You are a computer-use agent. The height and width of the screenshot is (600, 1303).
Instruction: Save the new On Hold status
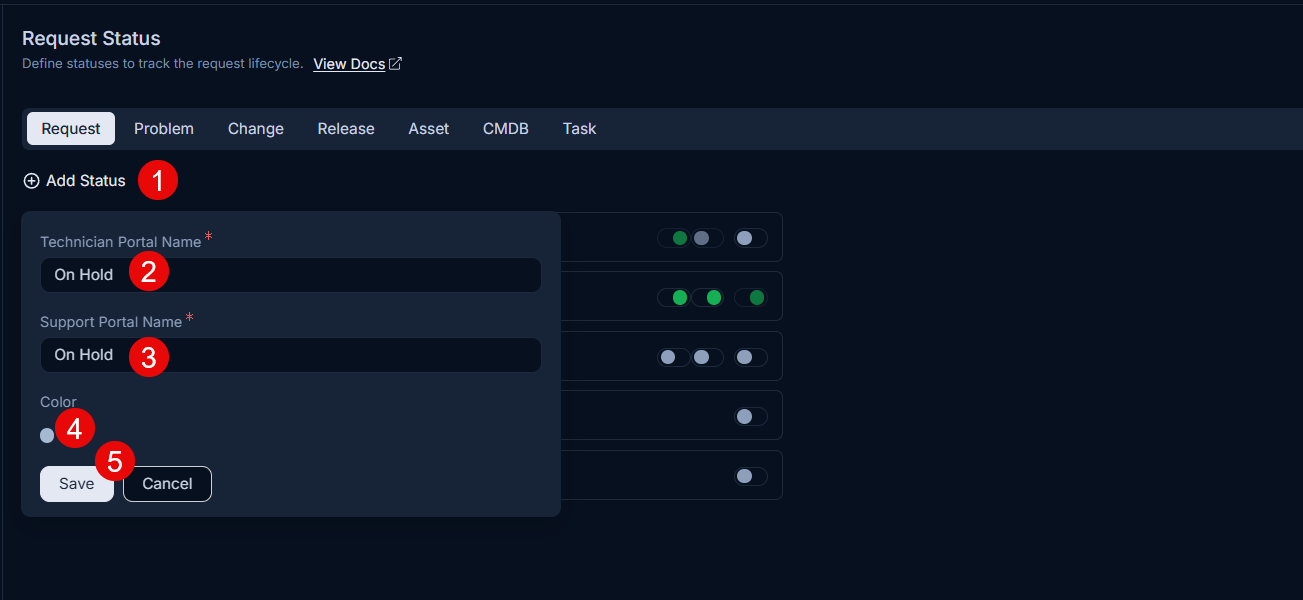click(77, 484)
